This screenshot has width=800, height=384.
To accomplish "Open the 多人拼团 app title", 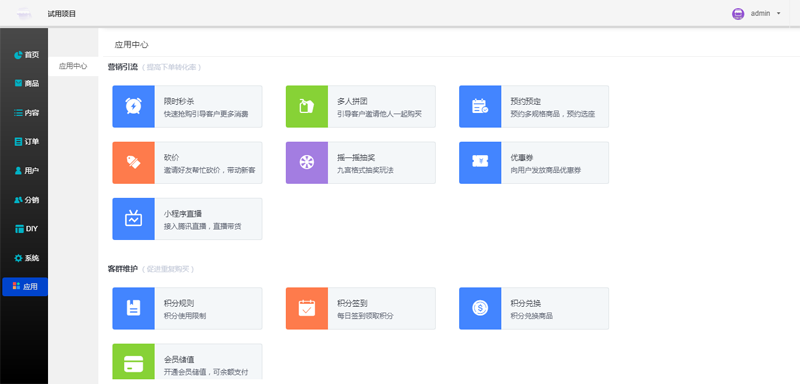I will pyautogui.click(x=353, y=101).
